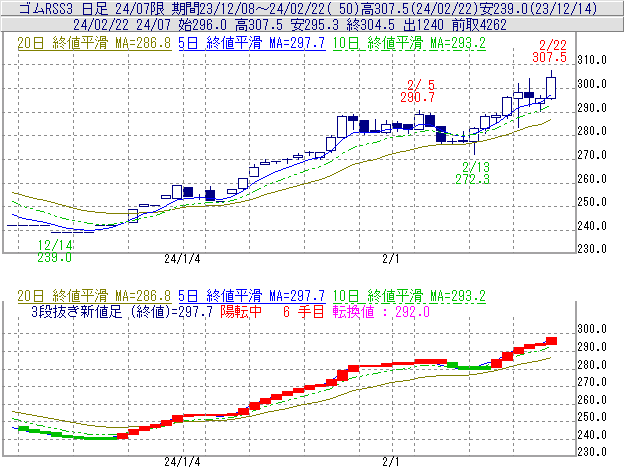Click the 10日 終値平滑 MA=293.2 legend in upper chart

click(409, 43)
